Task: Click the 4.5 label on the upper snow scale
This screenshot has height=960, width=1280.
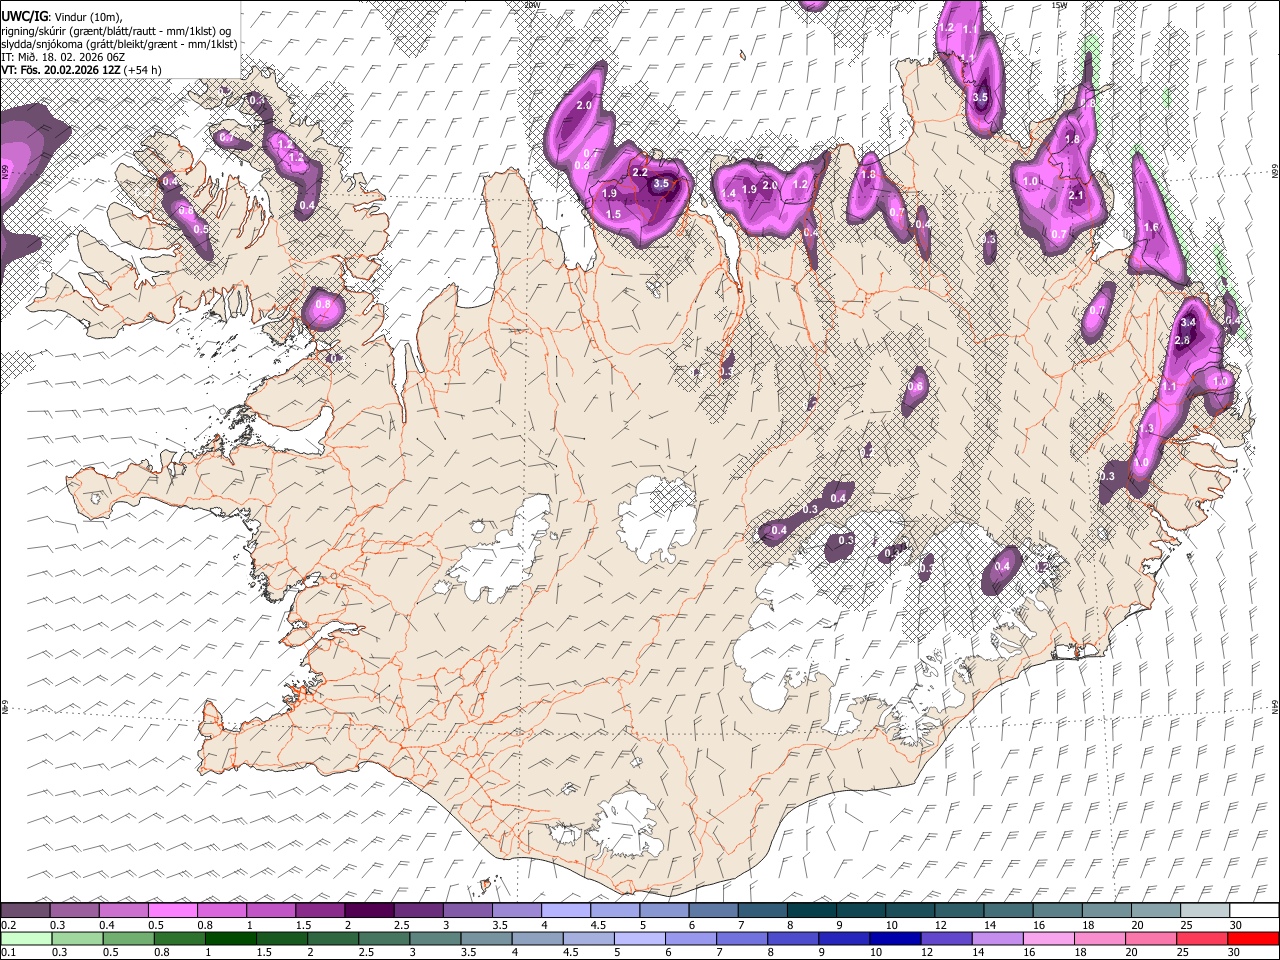Action: coord(598,925)
